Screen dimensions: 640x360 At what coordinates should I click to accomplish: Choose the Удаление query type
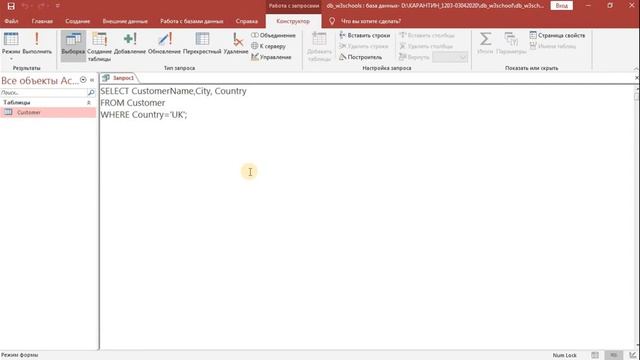point(236,43)
